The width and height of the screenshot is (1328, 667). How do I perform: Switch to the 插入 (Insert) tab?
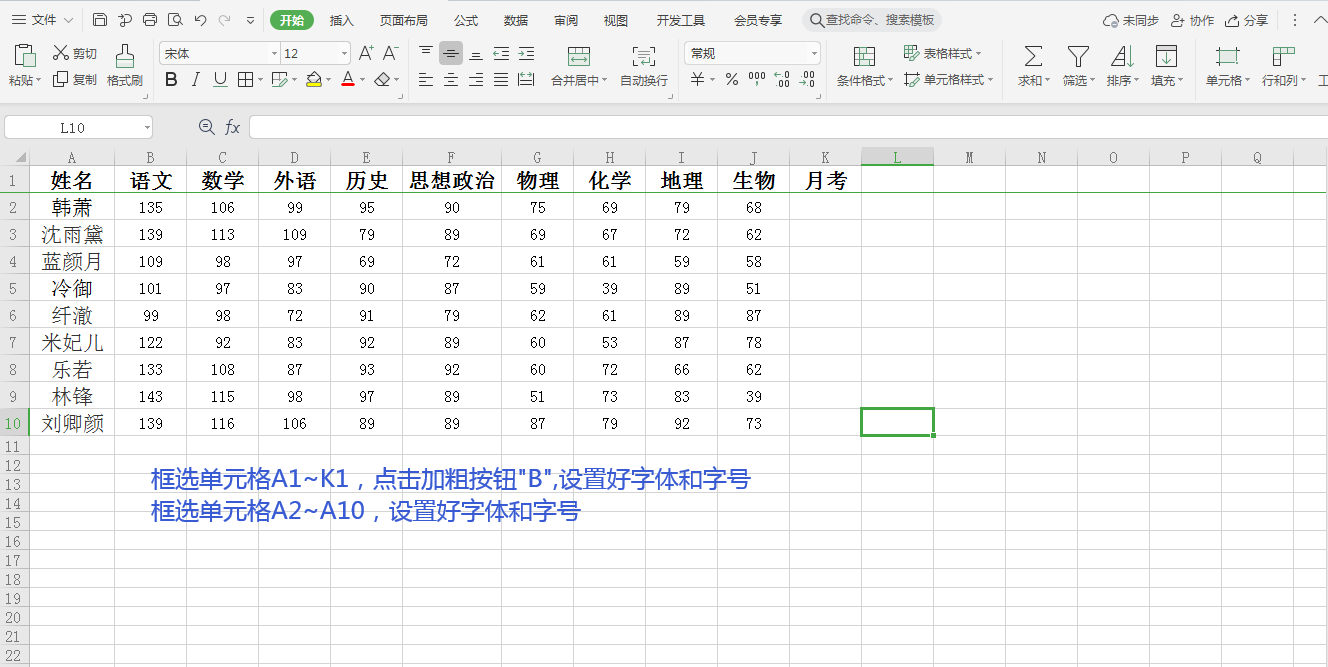[342, 20]
